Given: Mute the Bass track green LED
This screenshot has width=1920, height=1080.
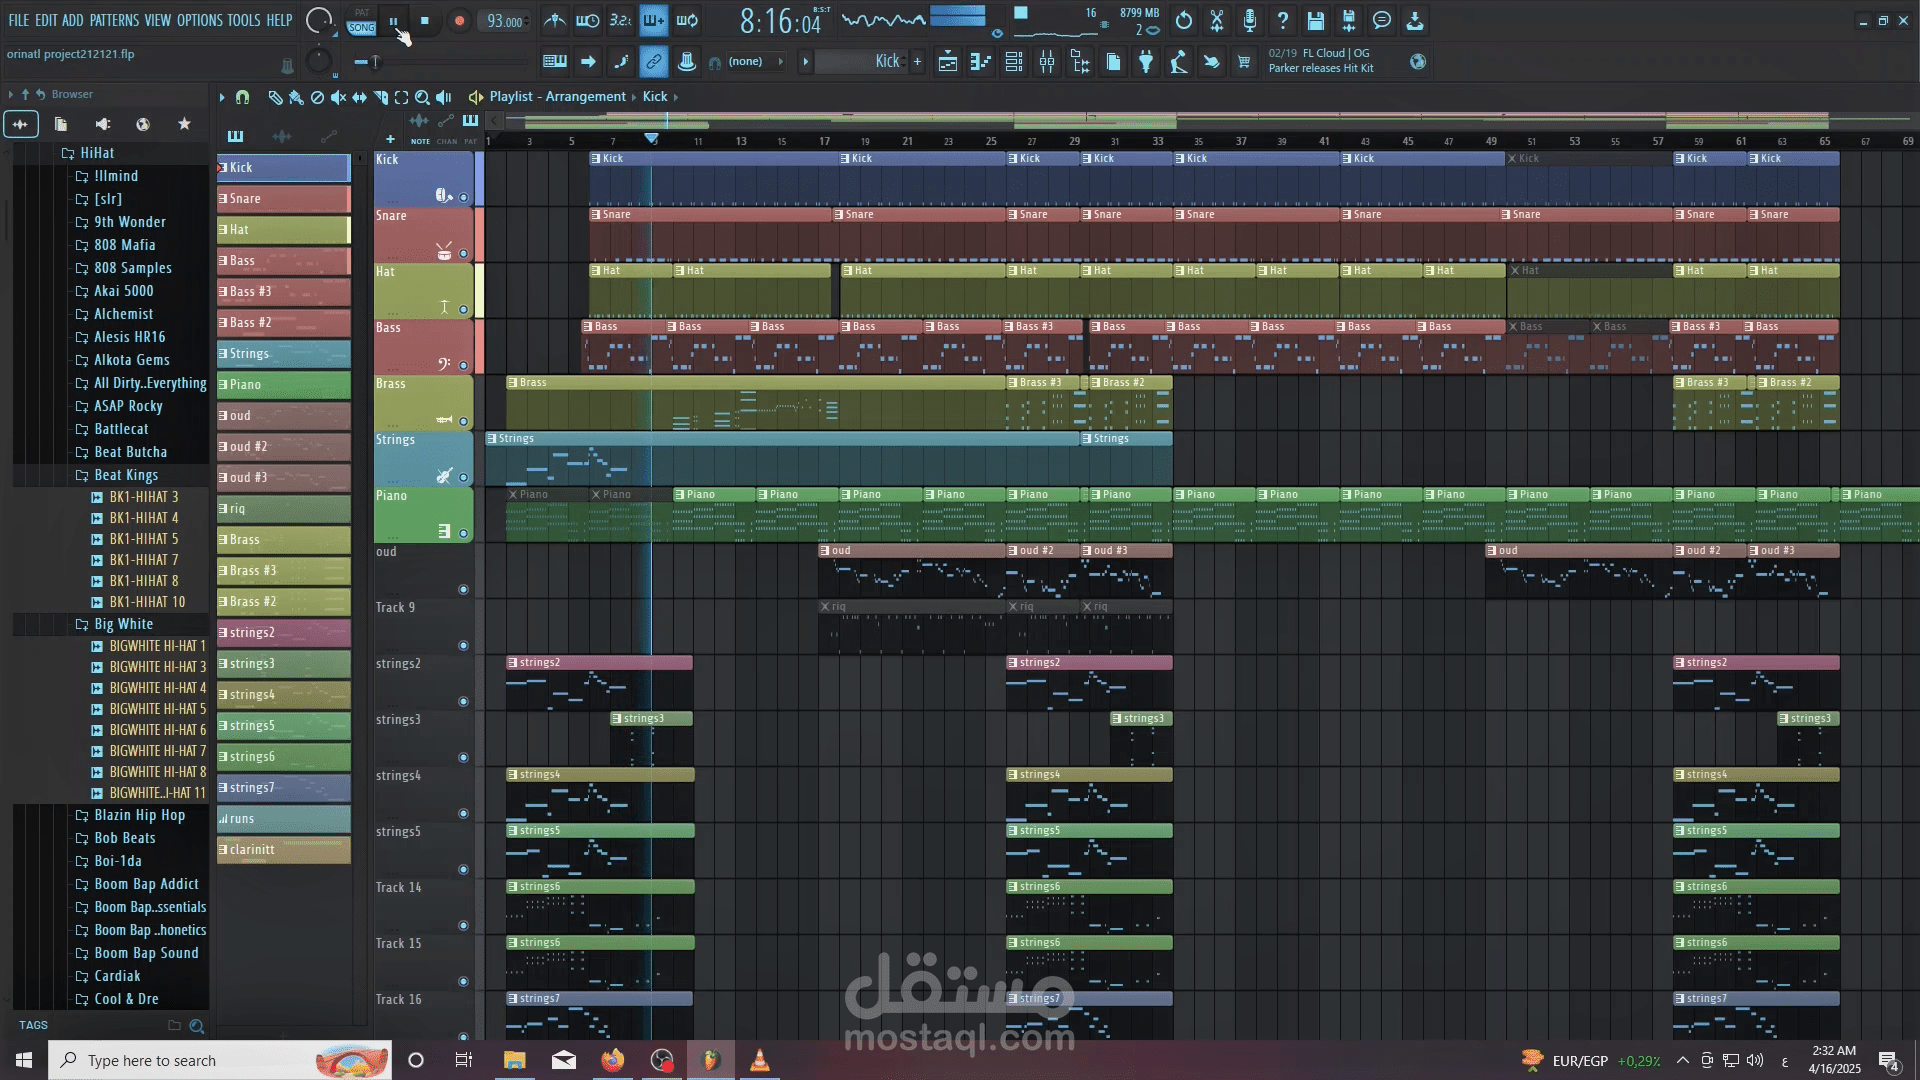Looking at the screenshot, I should [463, 366].
